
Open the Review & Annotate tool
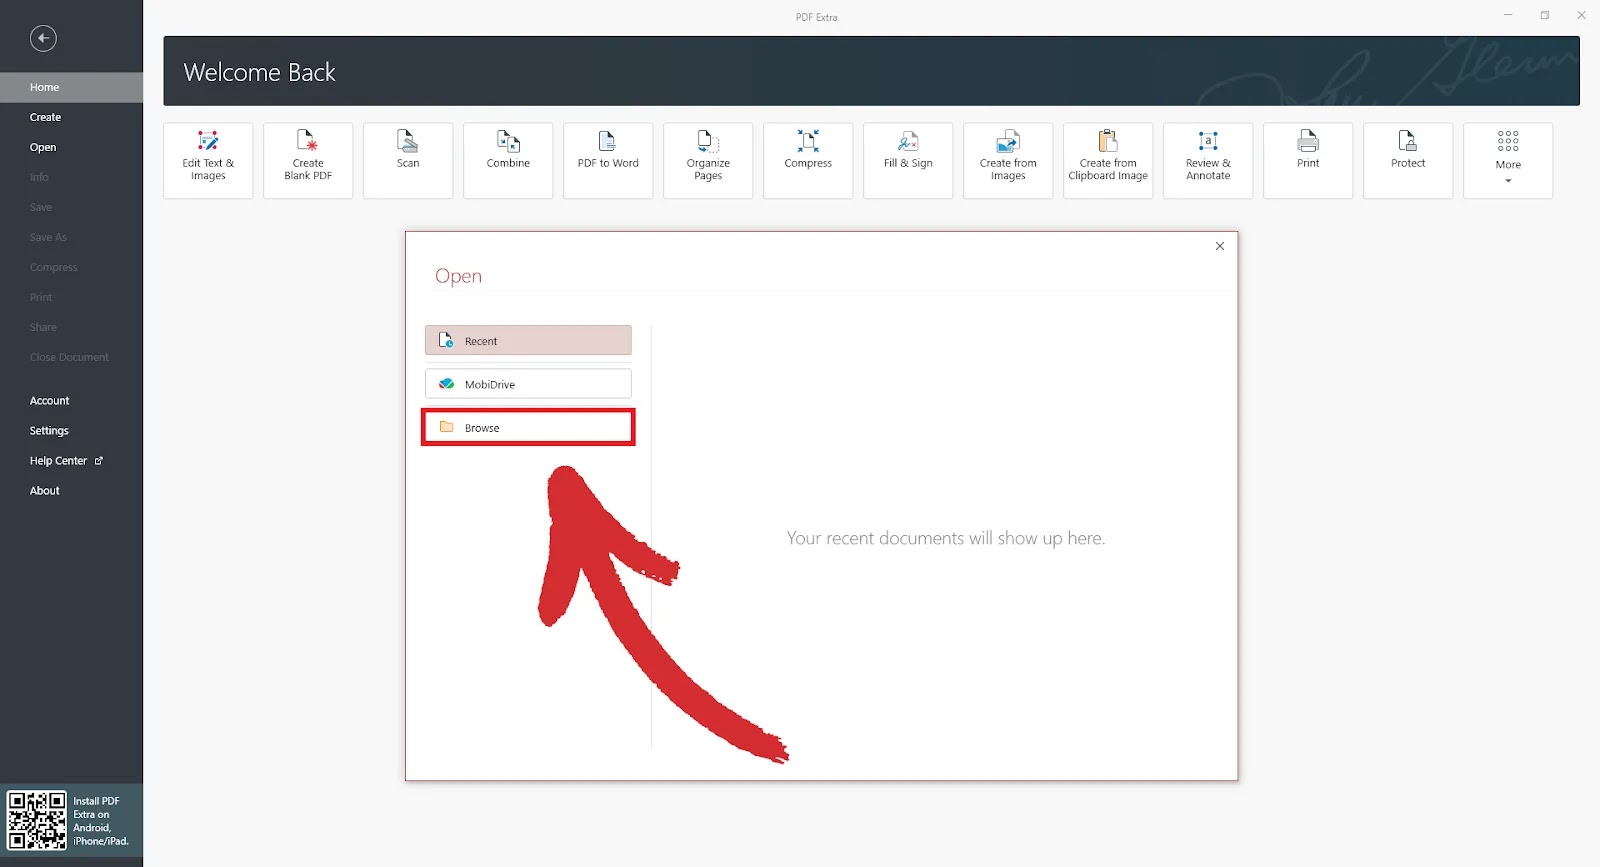click(x=1208, y=160)
